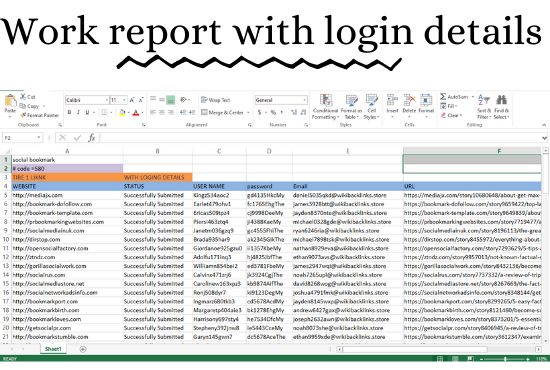The image size is (550, 370).
Task: Open the Clear eraser dropdown
Action: [x=451, y=115]
